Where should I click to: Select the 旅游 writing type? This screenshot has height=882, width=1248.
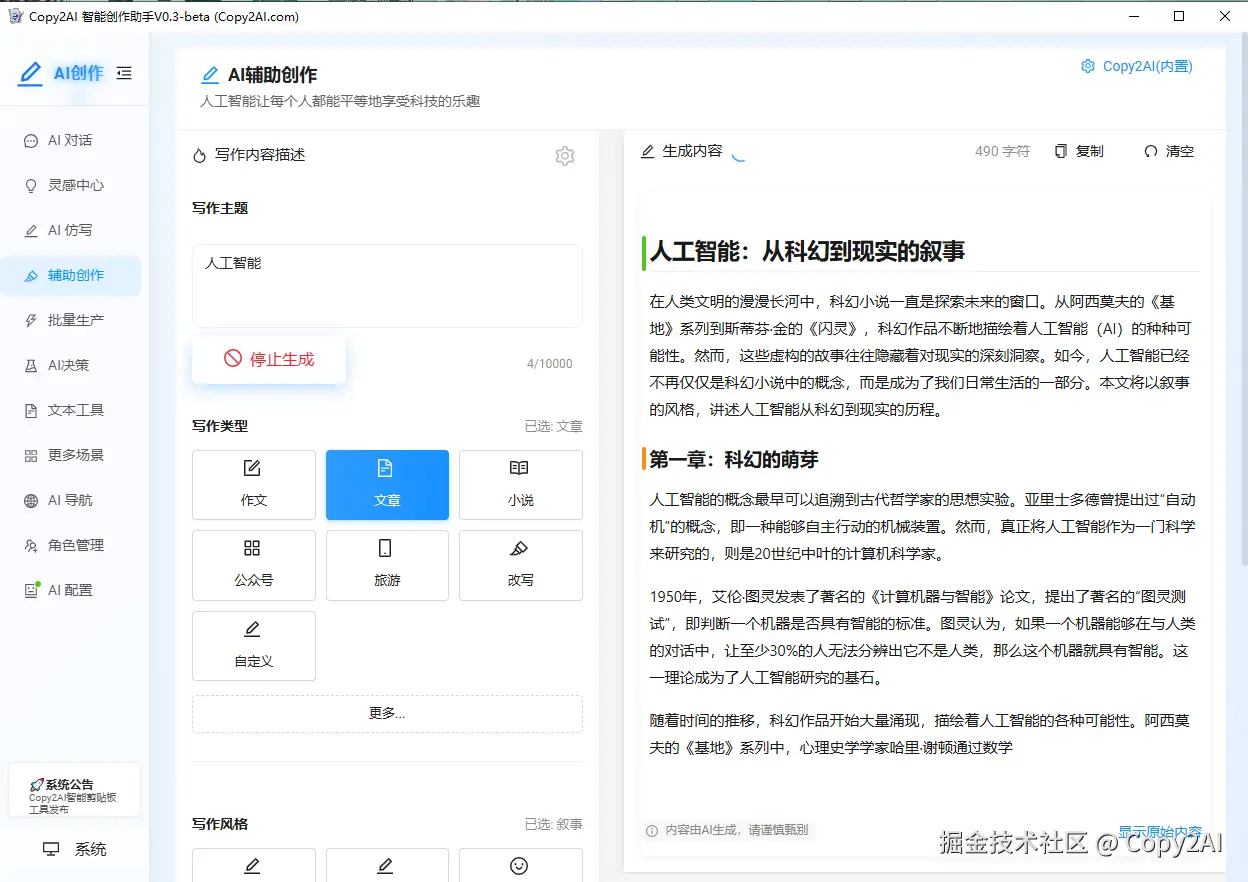point(387,565)
